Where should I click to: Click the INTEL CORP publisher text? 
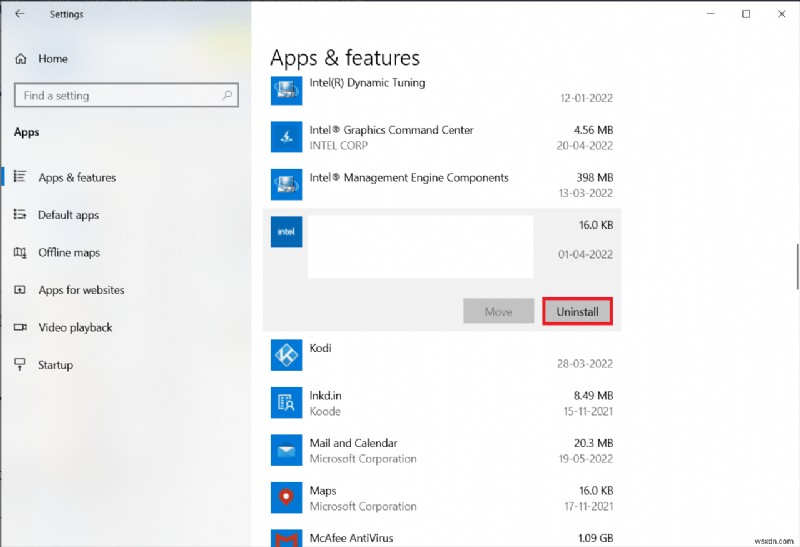tap(338, 146)
